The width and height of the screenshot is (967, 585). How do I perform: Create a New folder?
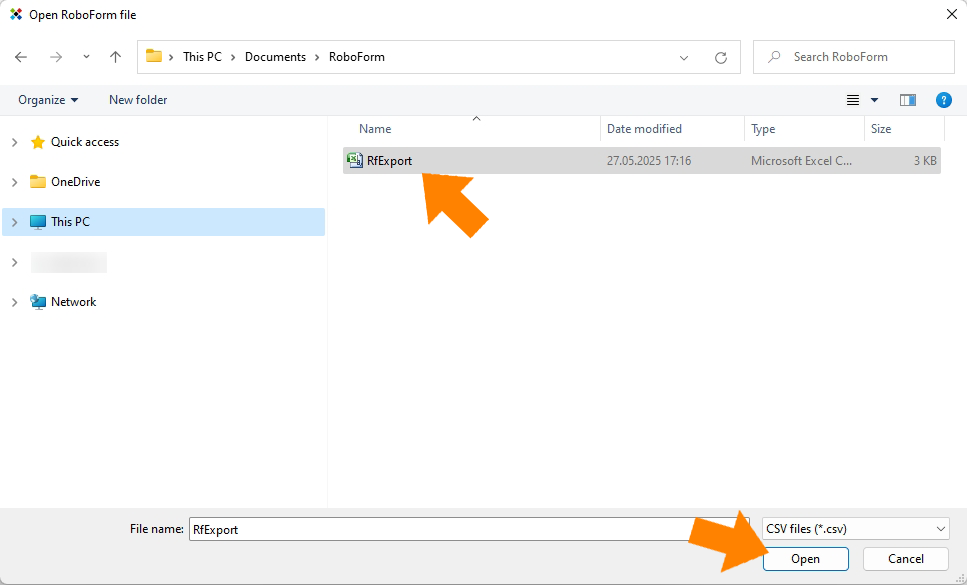pos(138,100)
